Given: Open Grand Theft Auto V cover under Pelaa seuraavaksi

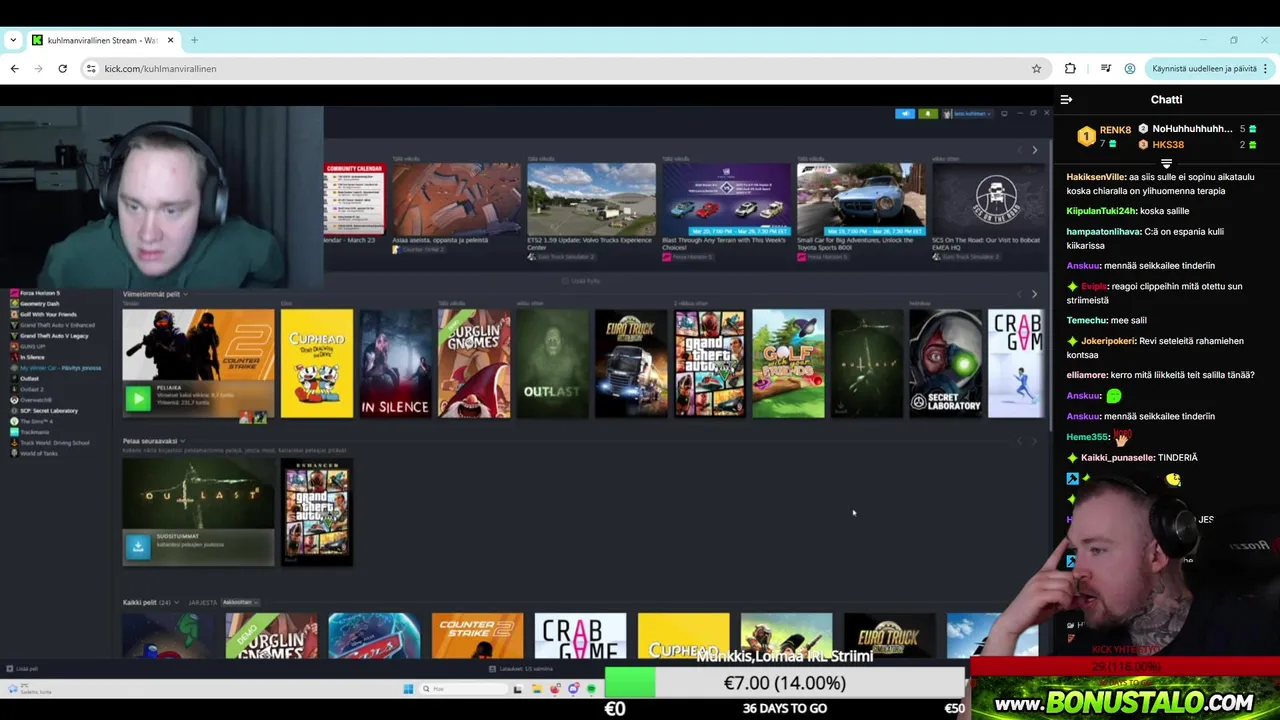Looking at the screenshot, I should tap(317, 512).
